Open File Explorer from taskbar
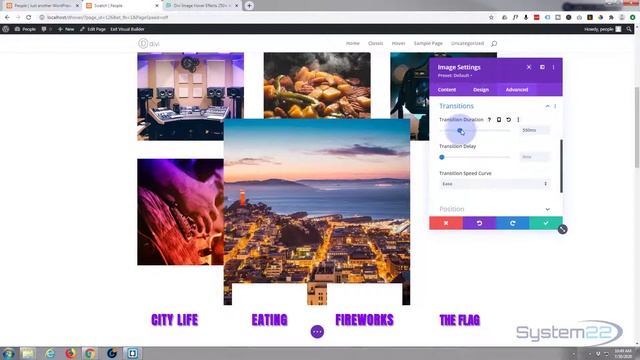The image size is (640, 360). click(x=28, y=353)
